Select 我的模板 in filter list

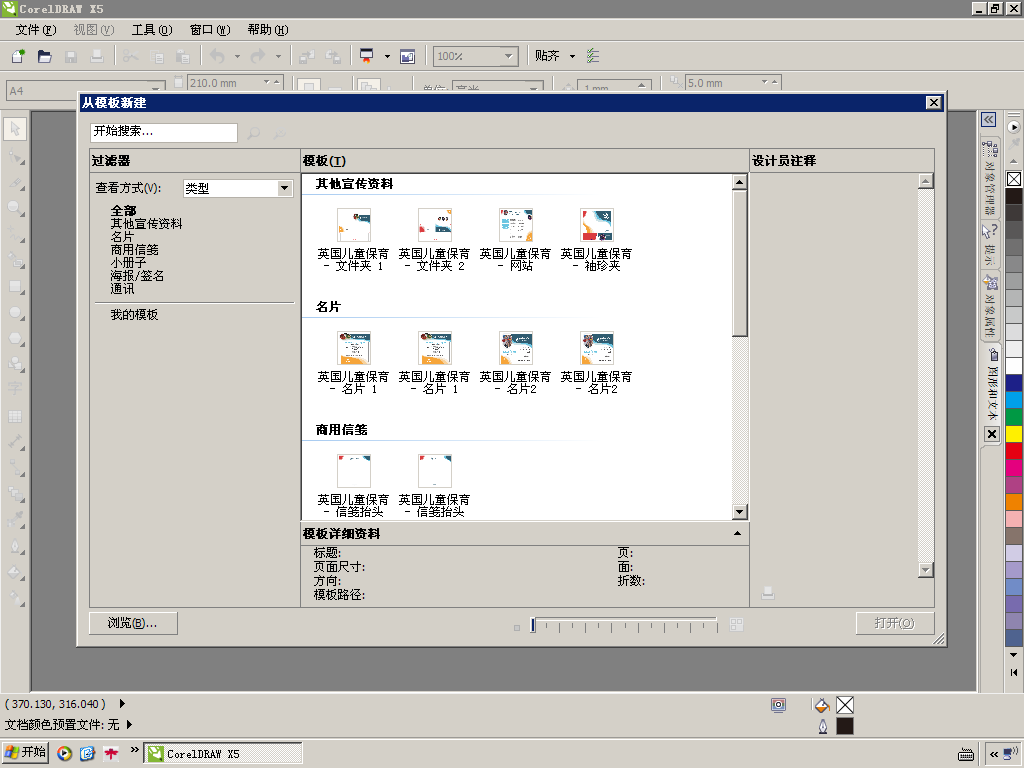coord(134,315)
